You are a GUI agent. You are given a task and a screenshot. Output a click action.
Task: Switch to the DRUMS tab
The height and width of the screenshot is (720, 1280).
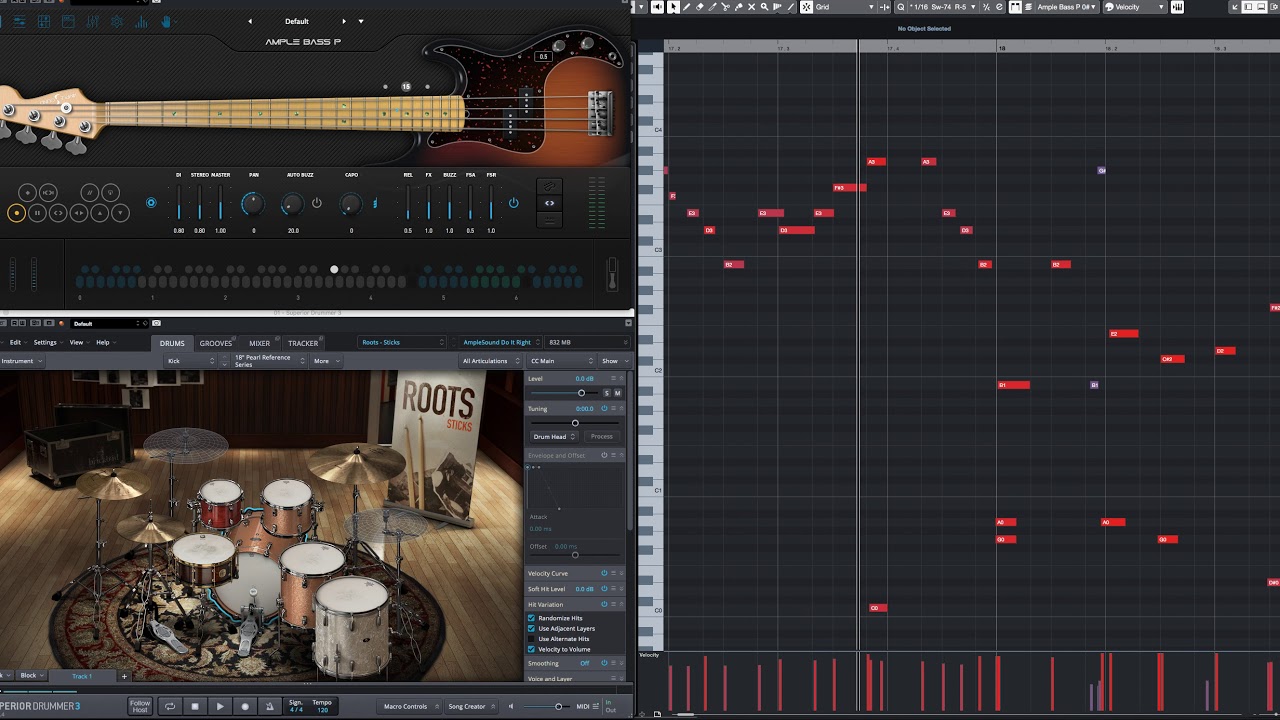click(x=172, y=343)
